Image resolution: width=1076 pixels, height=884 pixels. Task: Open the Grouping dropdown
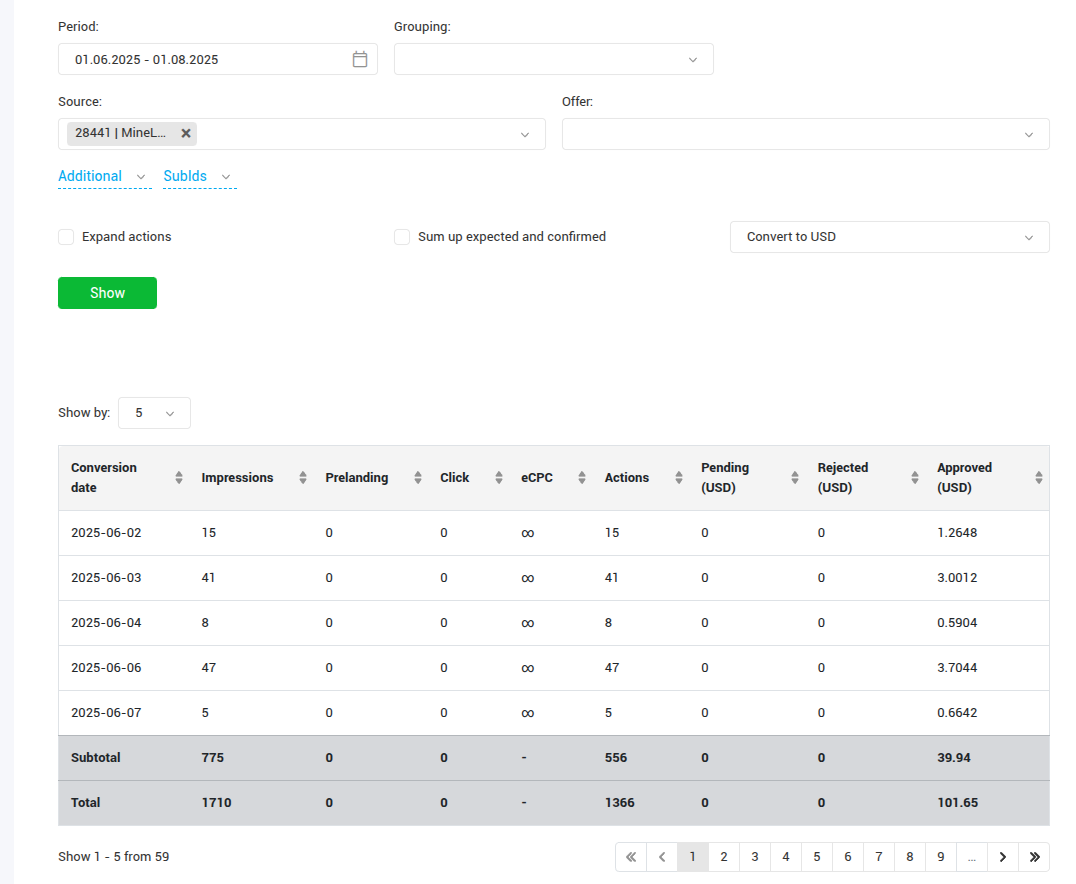(x=553, y=60)
